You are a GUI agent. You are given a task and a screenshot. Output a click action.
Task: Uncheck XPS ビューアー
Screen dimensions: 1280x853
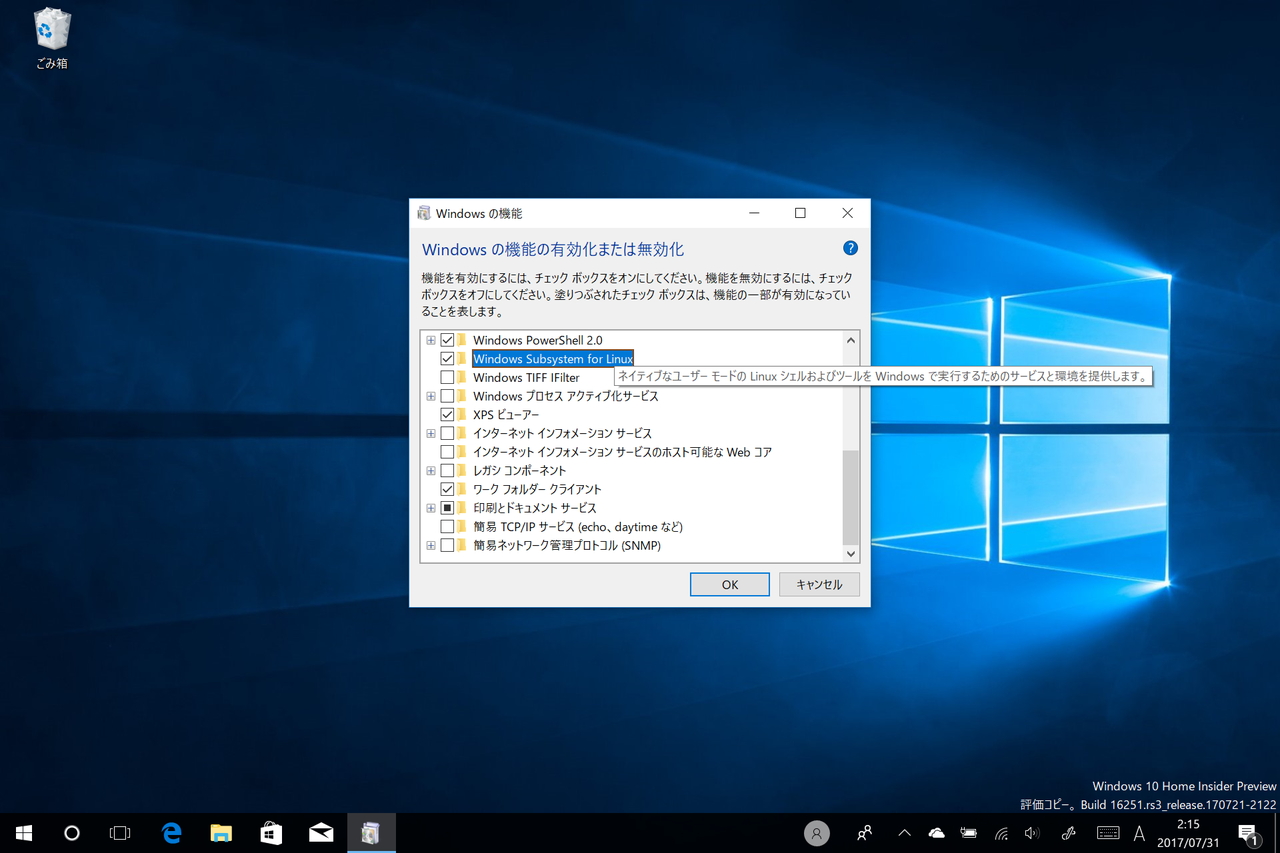447,414
